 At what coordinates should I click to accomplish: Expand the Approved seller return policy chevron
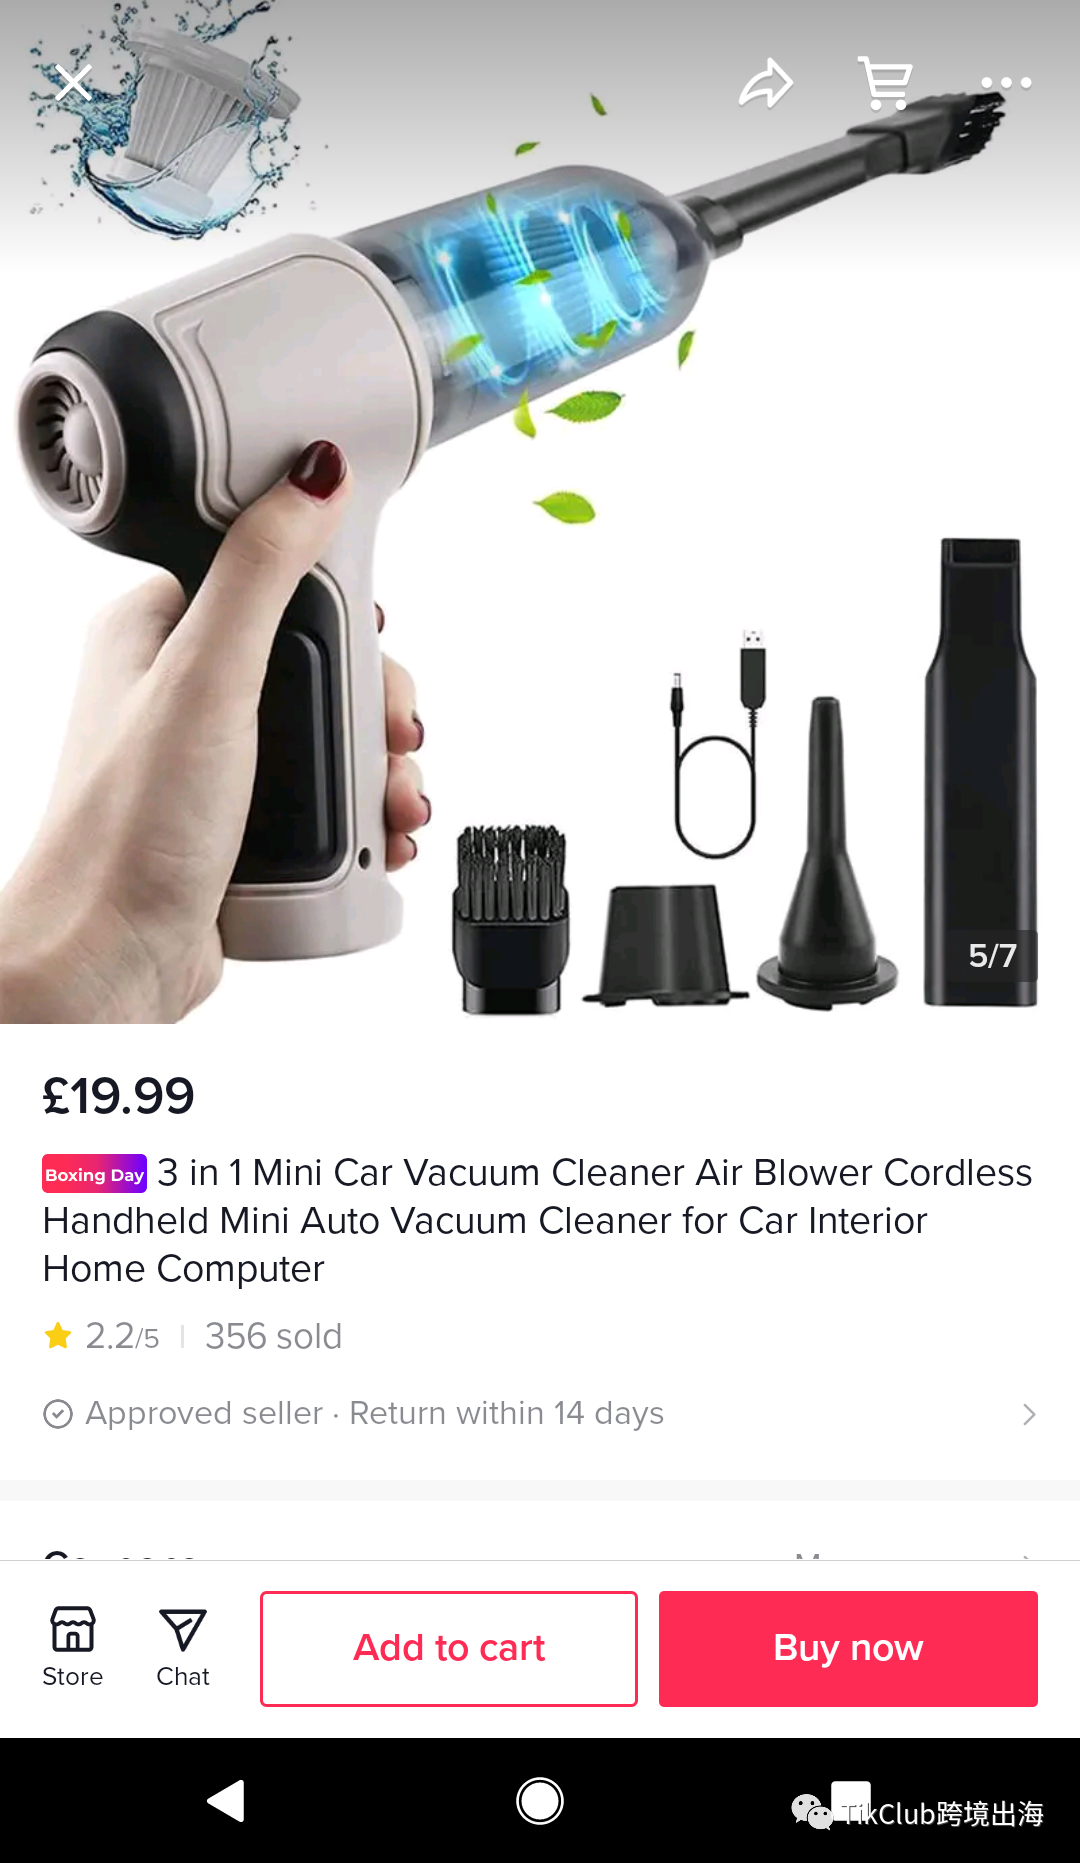point(1029,1414)
